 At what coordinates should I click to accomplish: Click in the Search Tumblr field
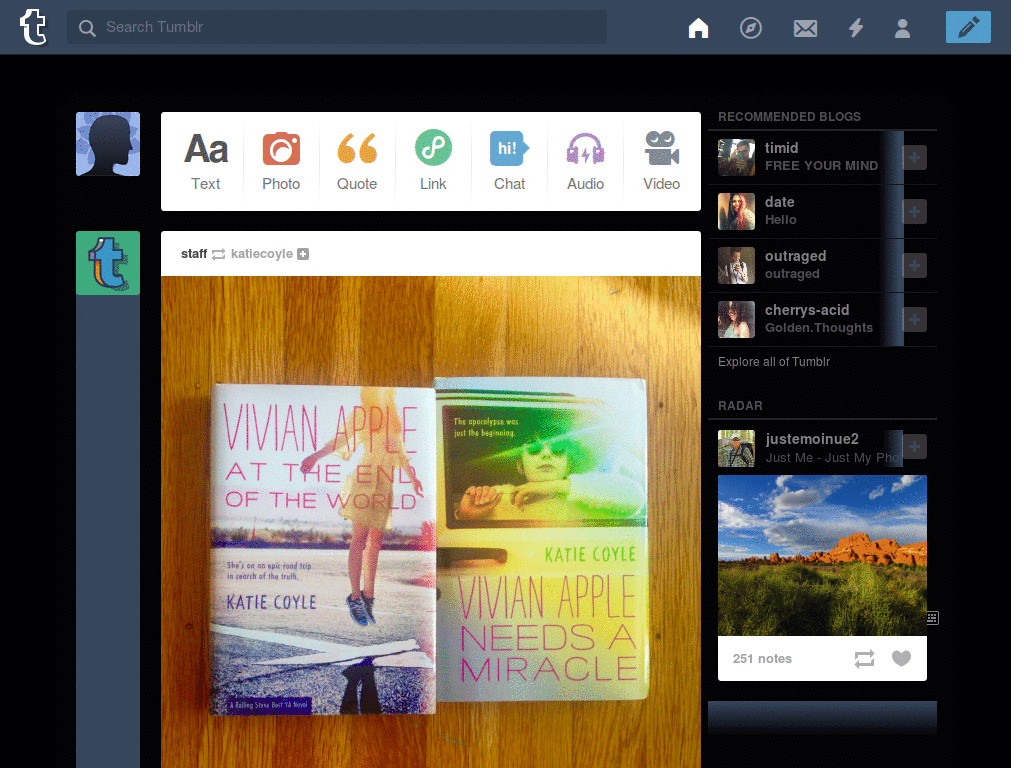337,27
